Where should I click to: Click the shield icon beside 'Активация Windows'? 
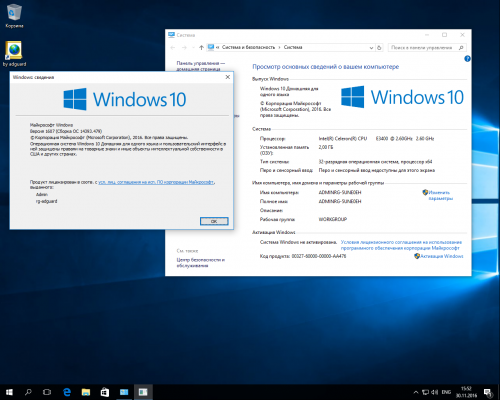click(417, 256)
